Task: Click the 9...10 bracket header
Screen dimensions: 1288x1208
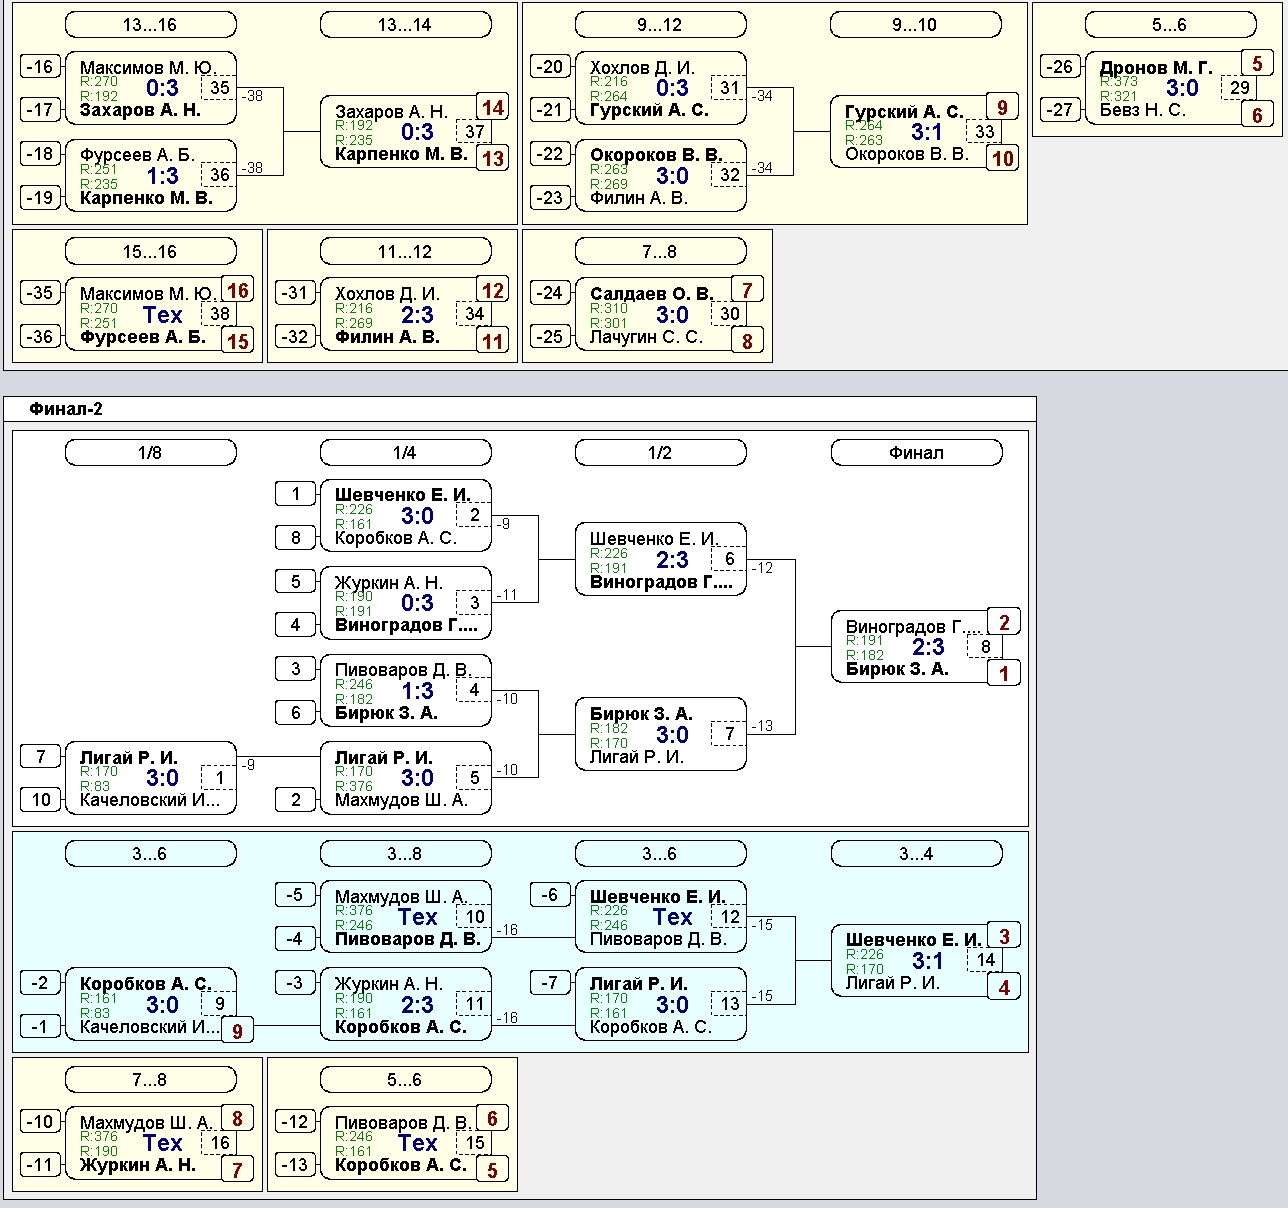Action: (916, 25)
